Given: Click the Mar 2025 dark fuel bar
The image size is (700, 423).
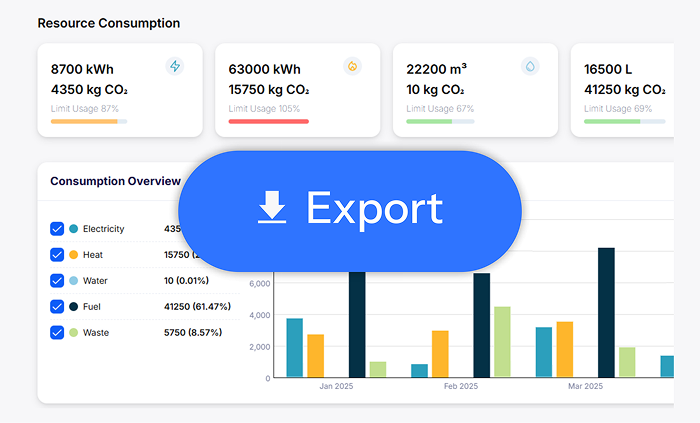Looking at the screenshot, I should (606, 313).
